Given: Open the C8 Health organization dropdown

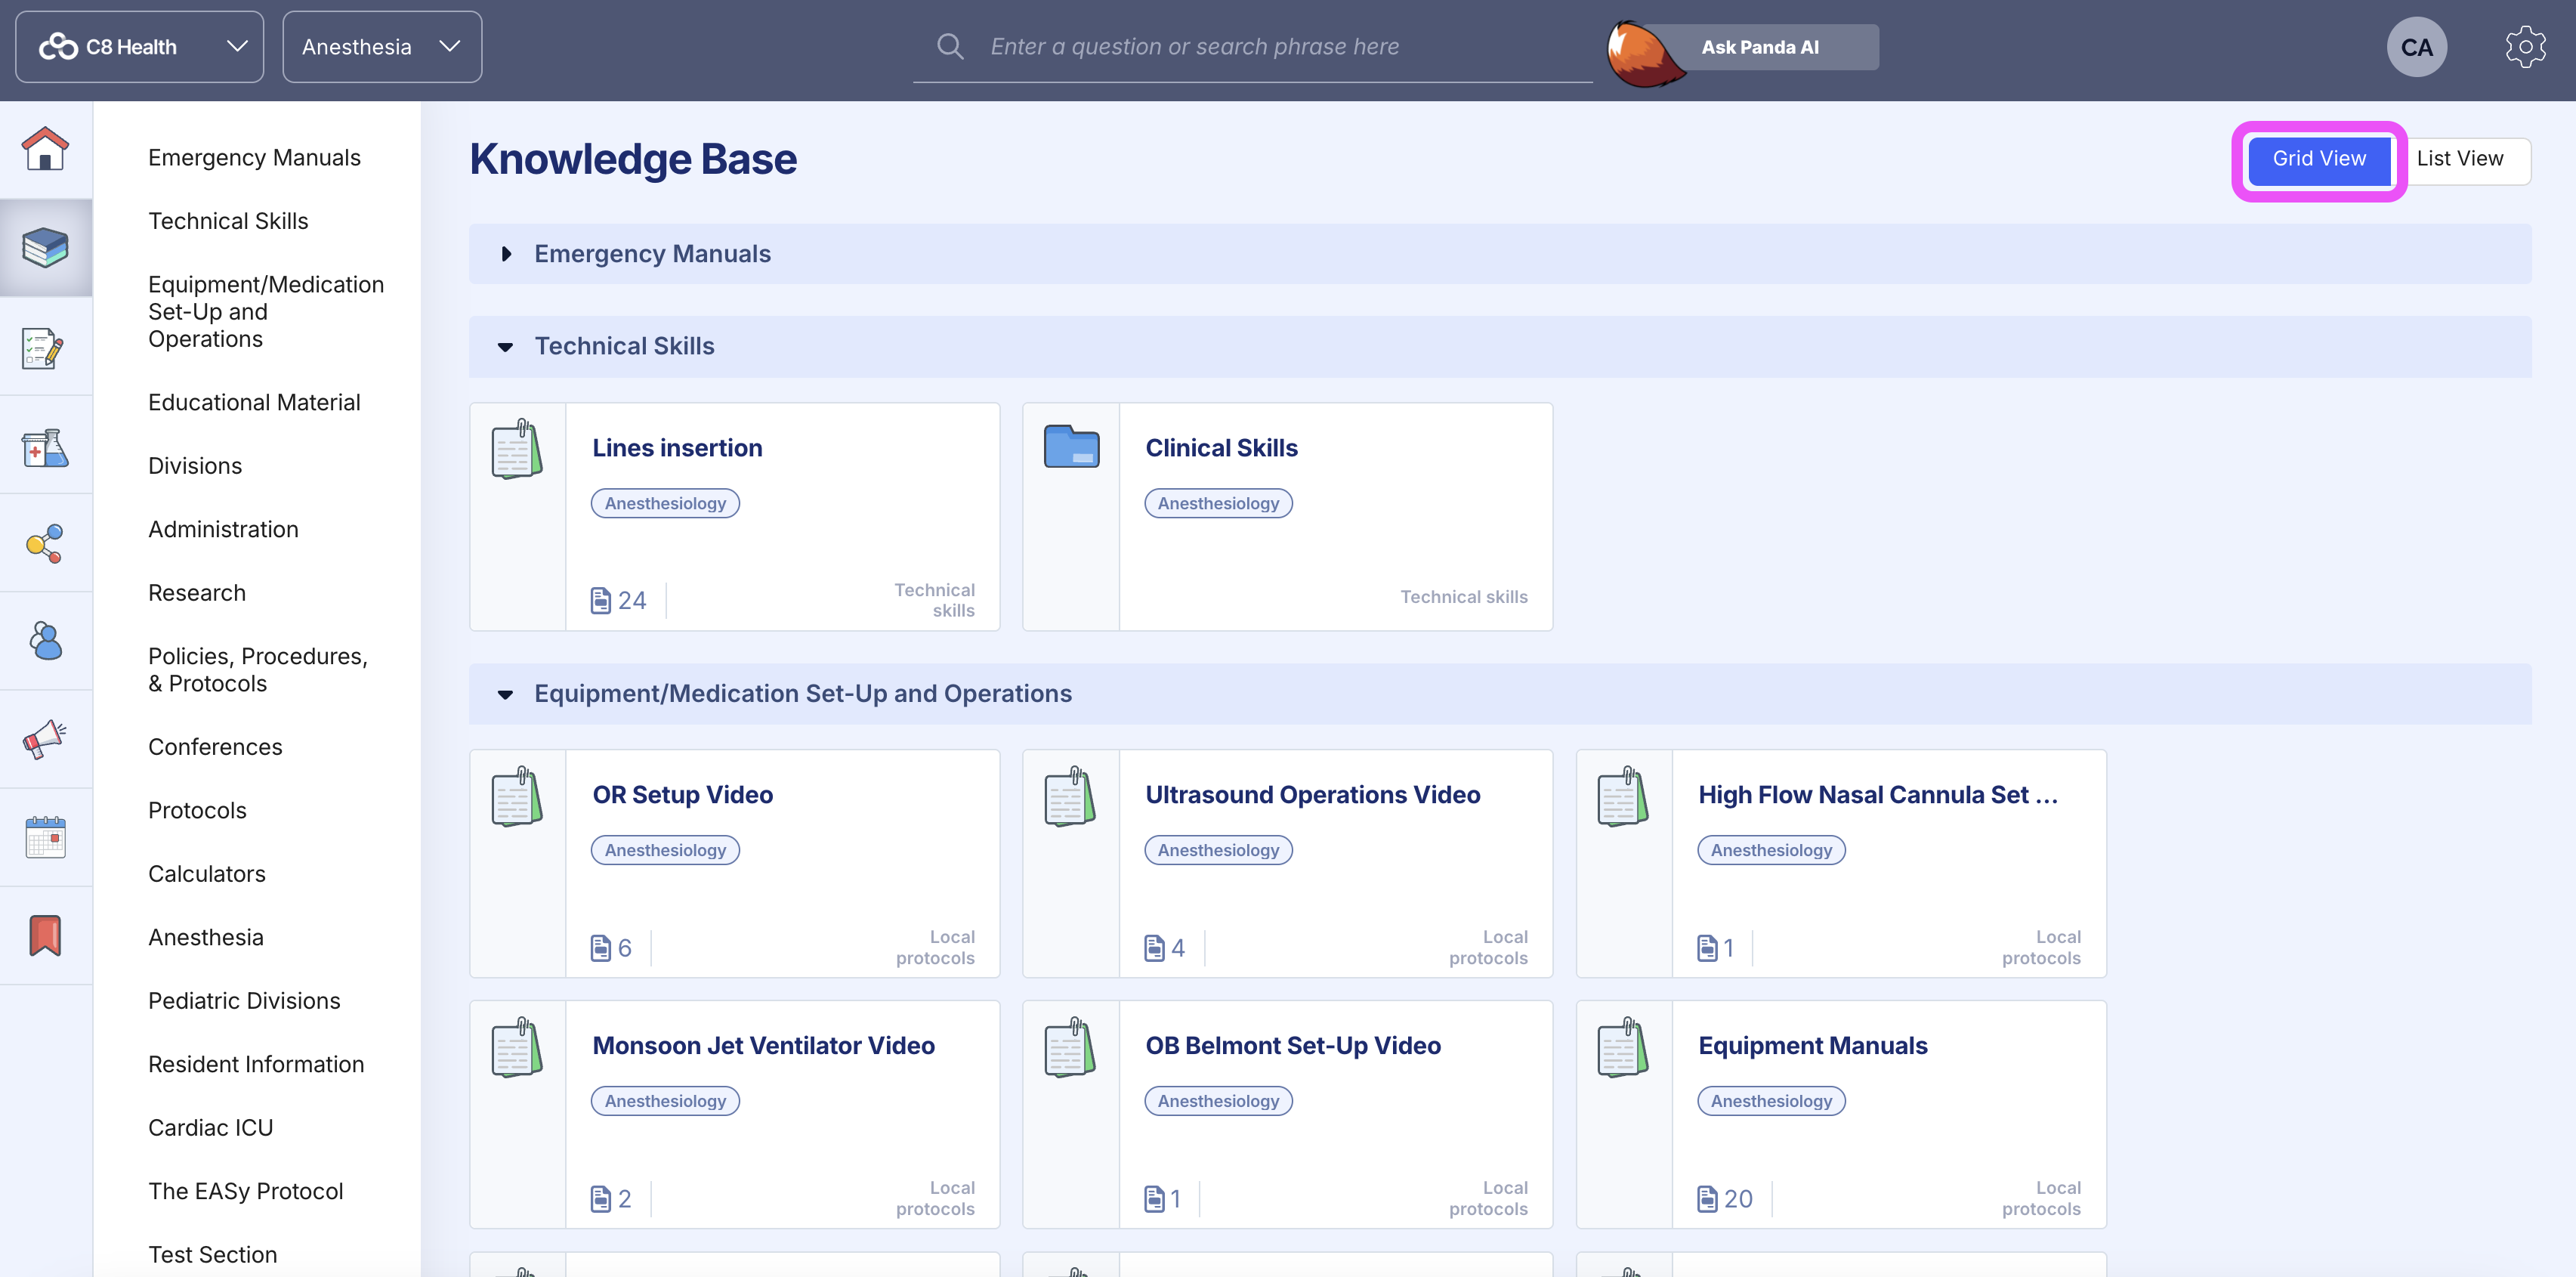Looking at the screenshot, I should pos(140,47).
